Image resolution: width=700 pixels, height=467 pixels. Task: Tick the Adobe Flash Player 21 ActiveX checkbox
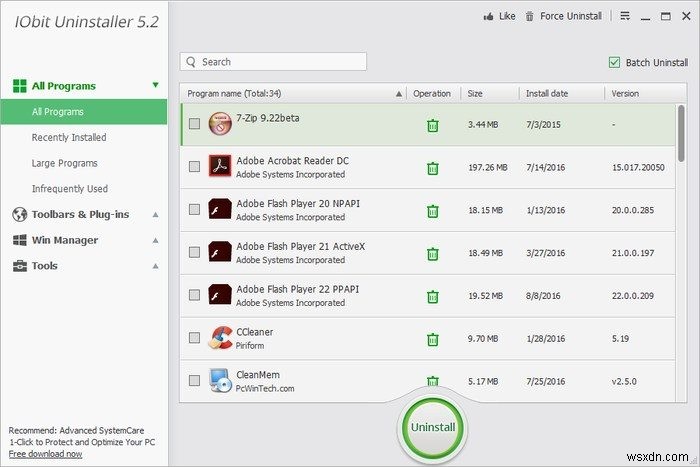click(x=194, y=252)
